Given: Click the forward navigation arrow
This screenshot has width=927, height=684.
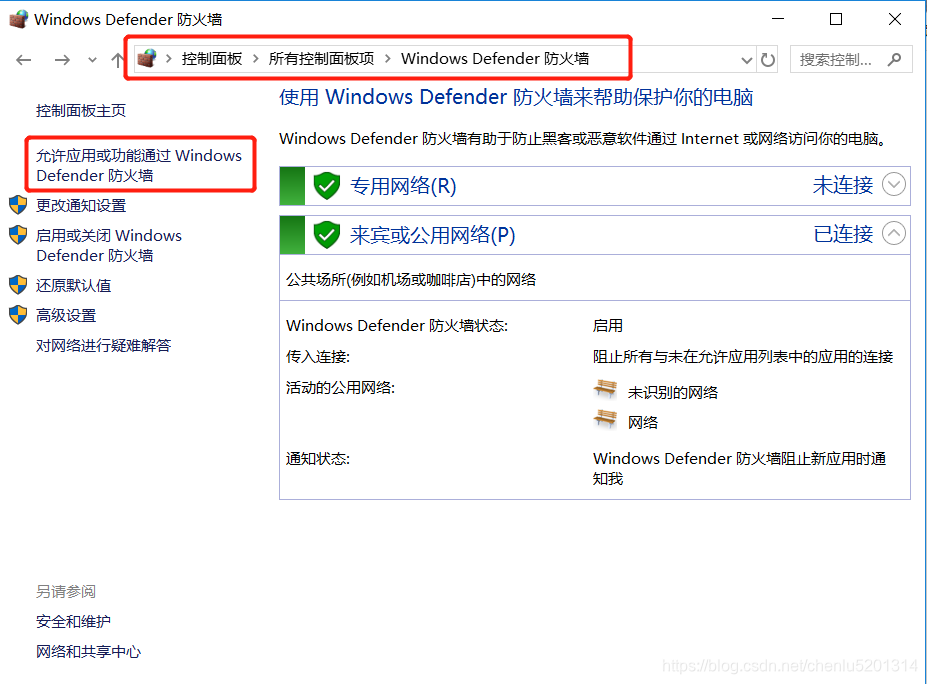Looking at the screenshot, I should click(62, 60).
